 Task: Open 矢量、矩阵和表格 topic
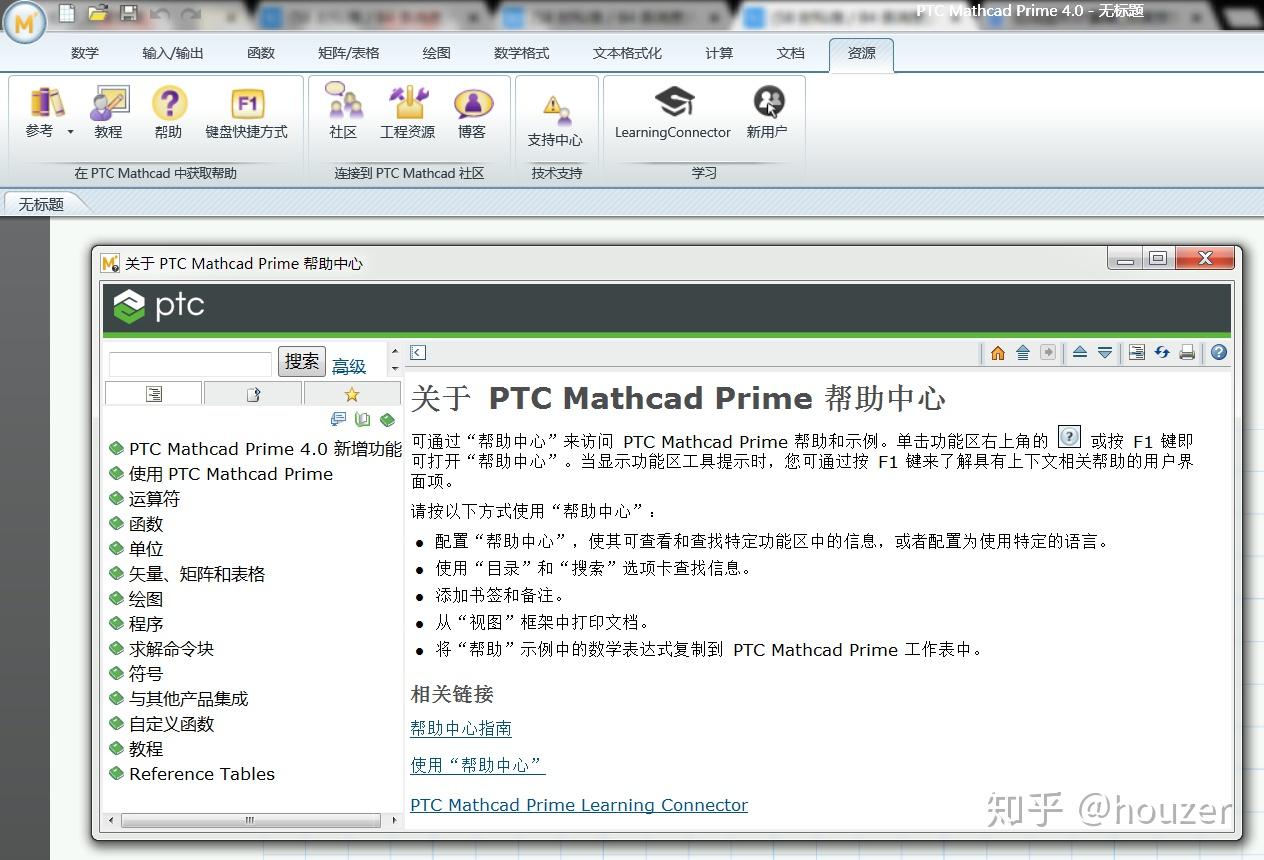click(197, 574)
